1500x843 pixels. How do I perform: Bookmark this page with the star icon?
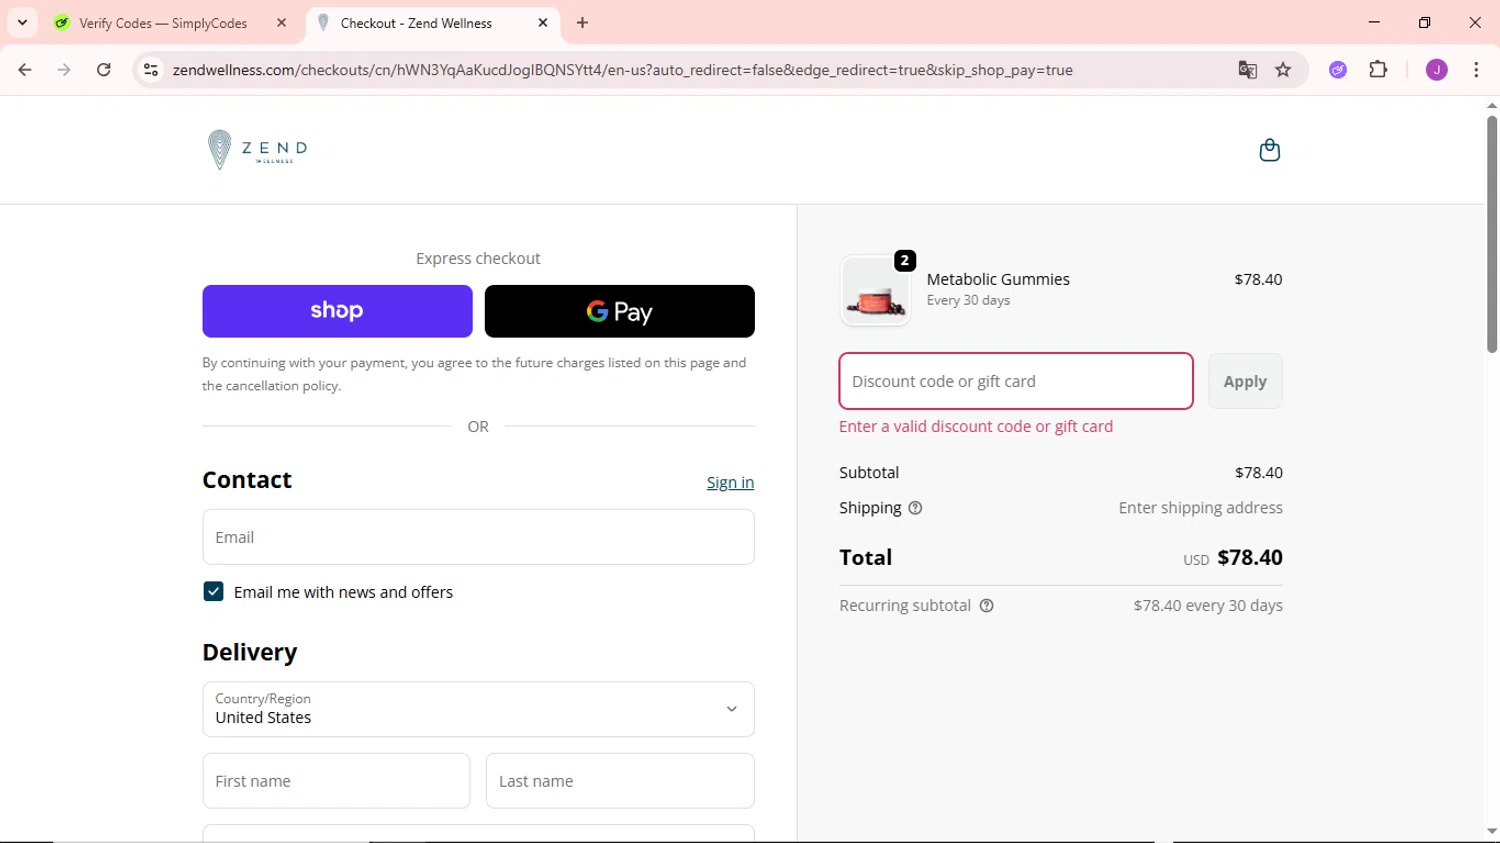[x=1283, y=70]
